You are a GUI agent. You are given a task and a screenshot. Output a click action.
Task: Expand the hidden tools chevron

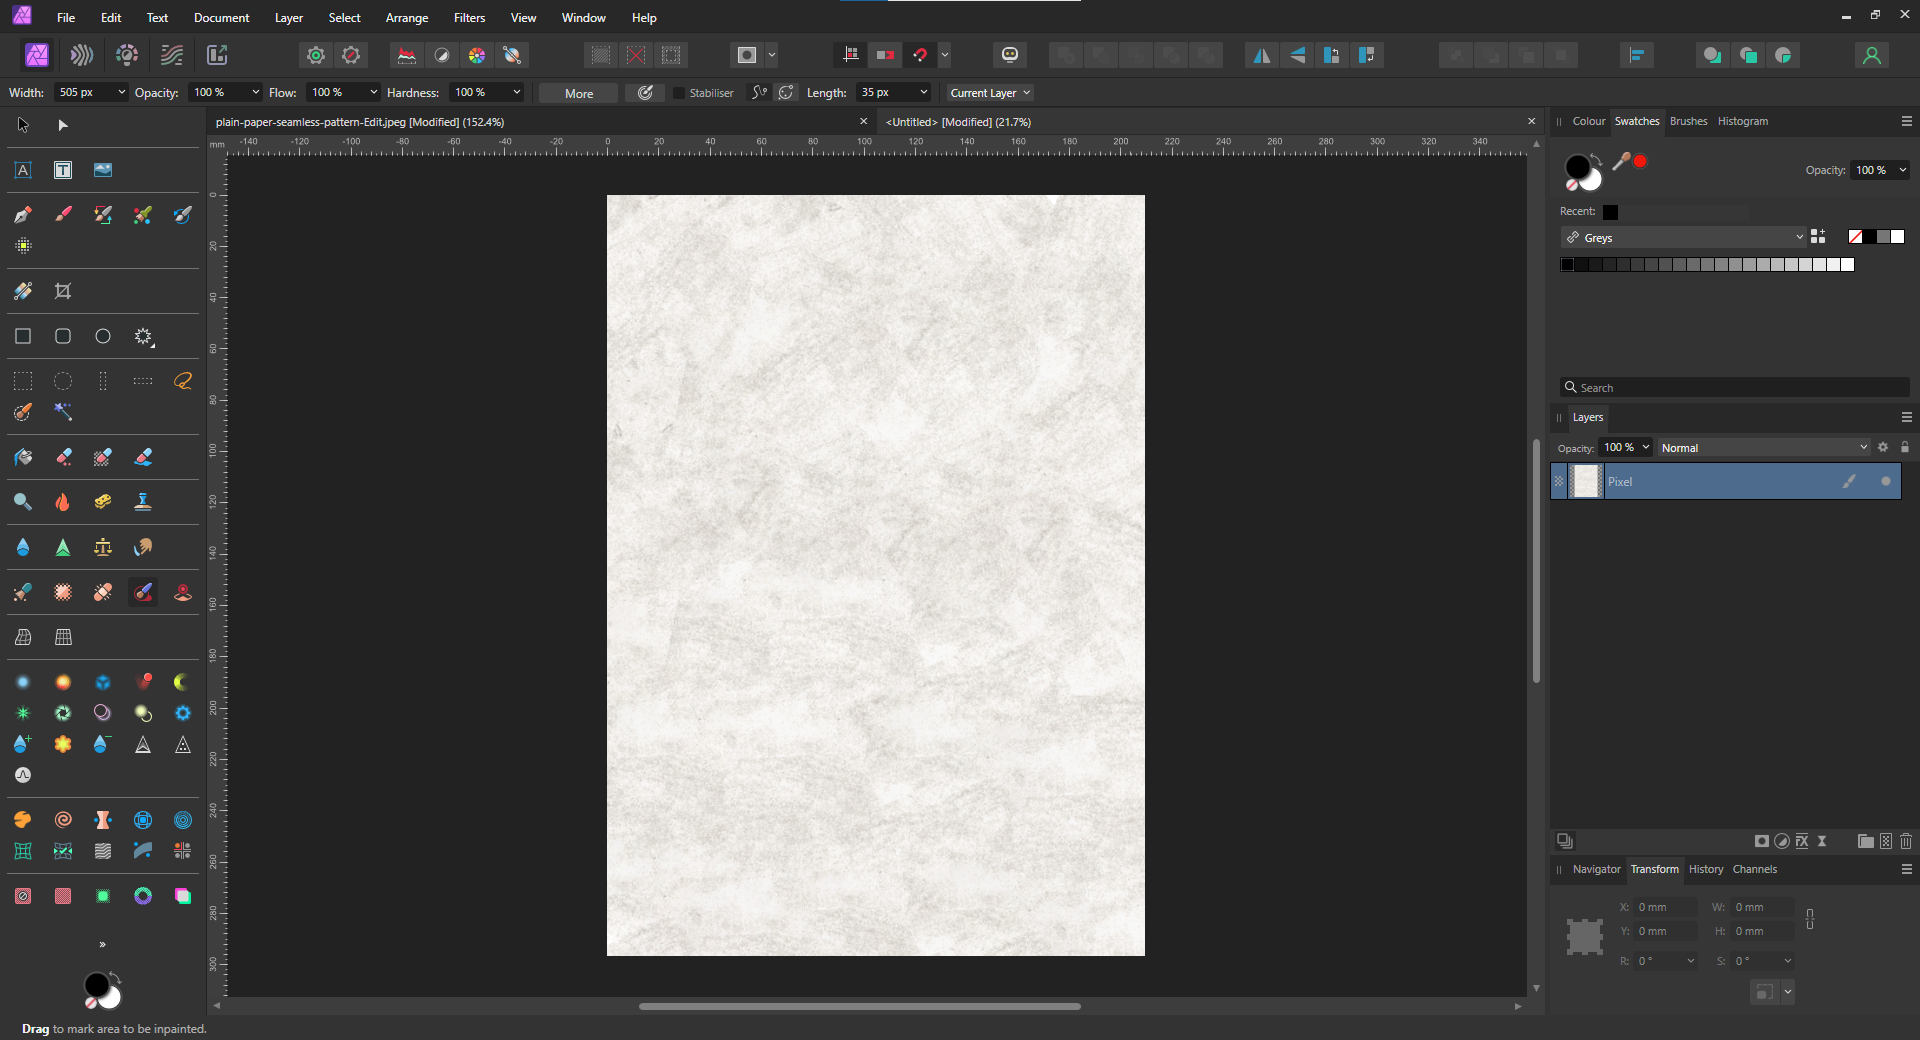(x=103, y=944)
